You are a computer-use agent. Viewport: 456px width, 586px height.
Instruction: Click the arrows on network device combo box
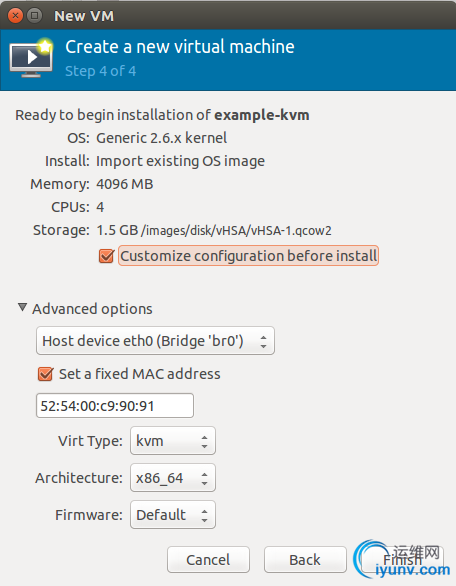[264, 342]
